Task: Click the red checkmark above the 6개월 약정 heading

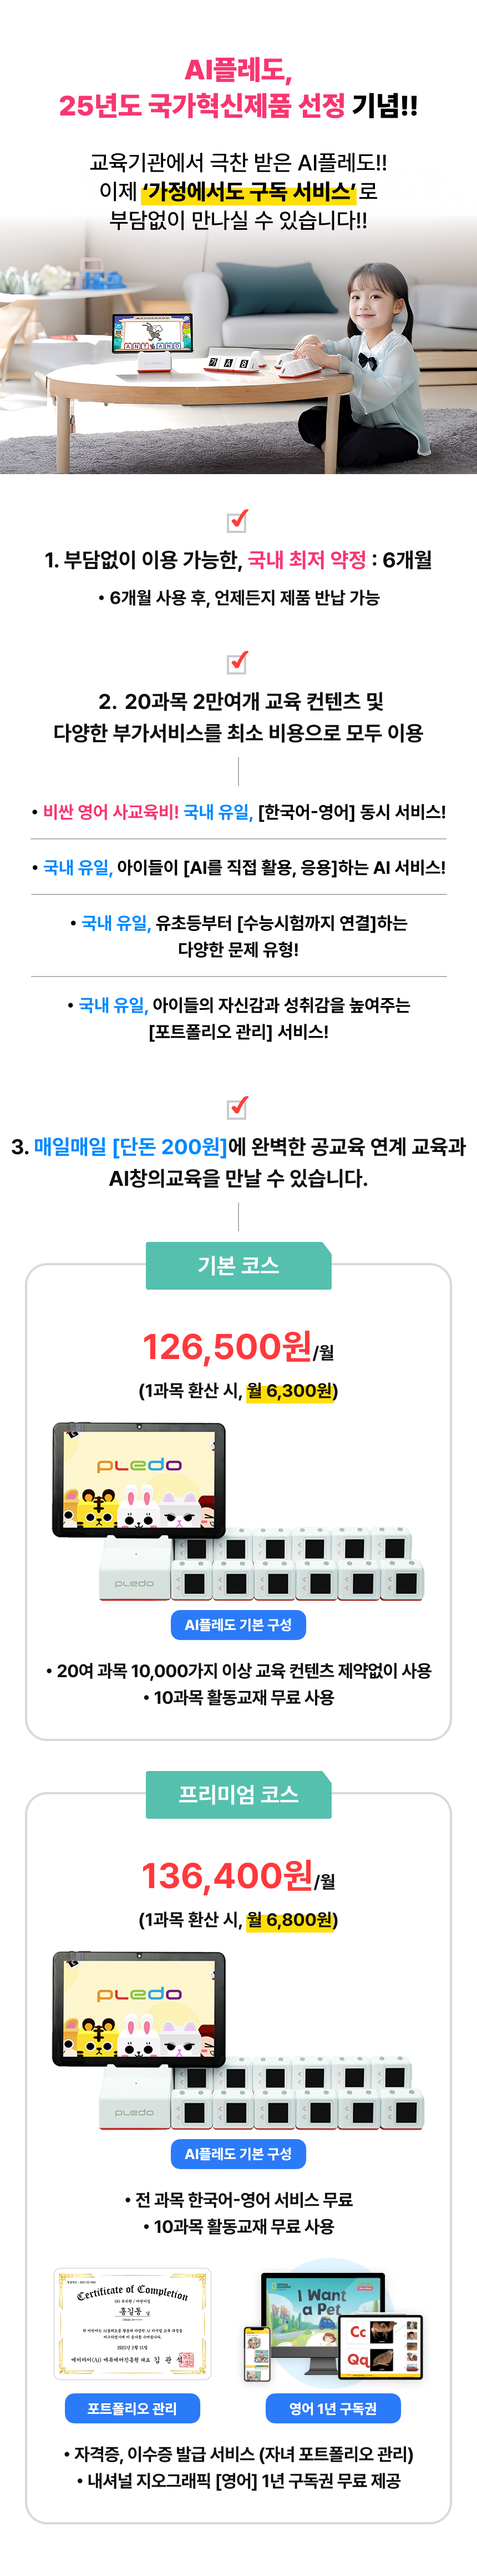Action: click(238, 520)
